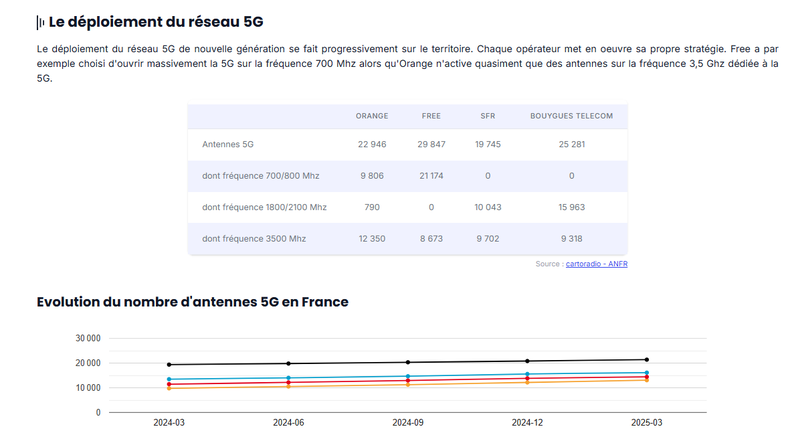Click the 21 174 value cell

[431, 176]
